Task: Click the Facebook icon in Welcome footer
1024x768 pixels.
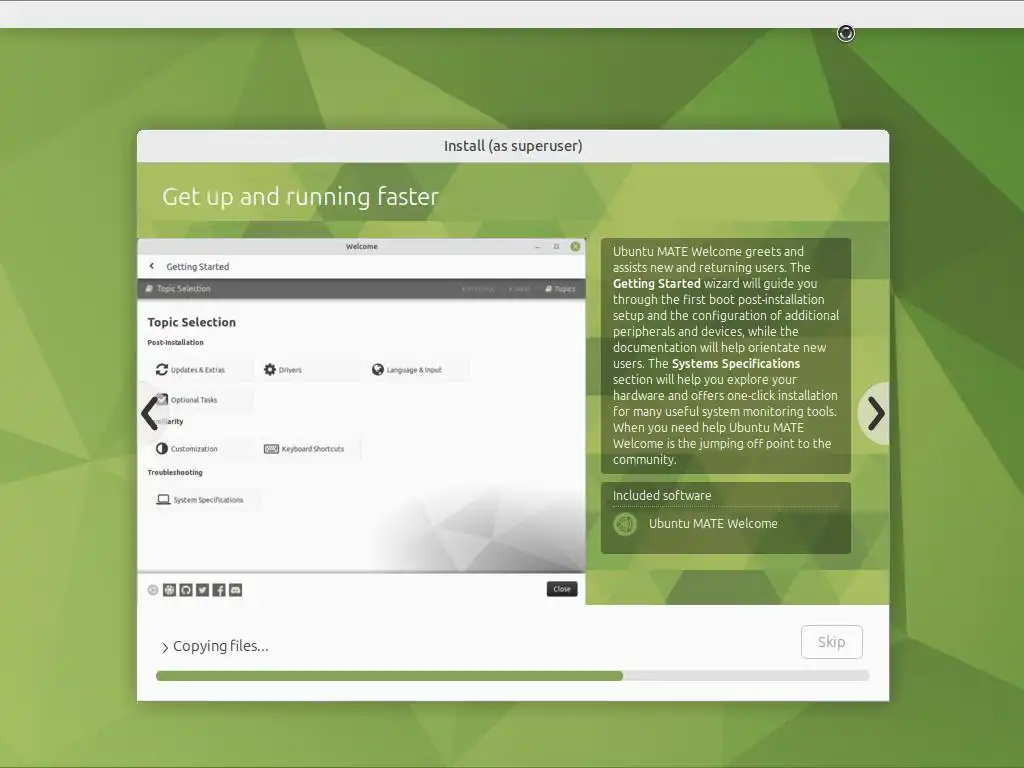Action: coord(219,590)
